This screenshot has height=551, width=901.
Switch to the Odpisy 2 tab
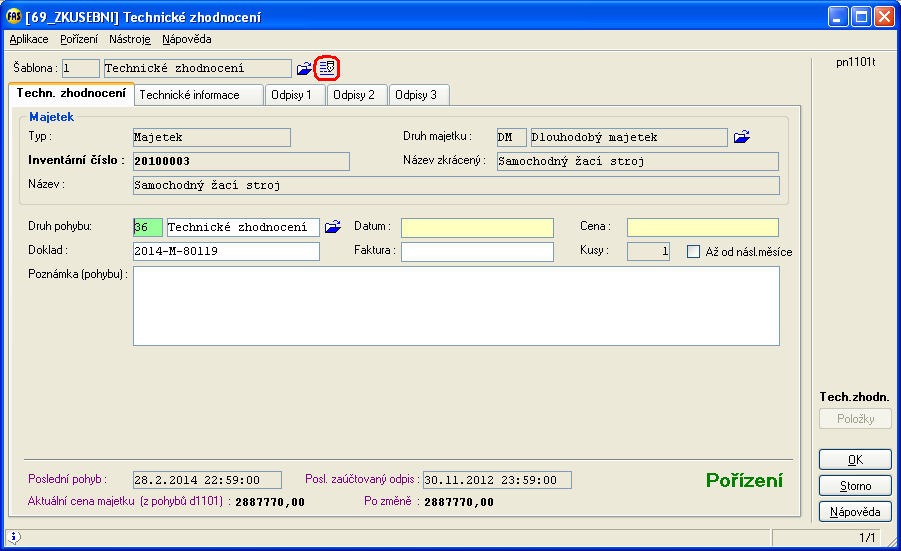(x=354, y=95)
